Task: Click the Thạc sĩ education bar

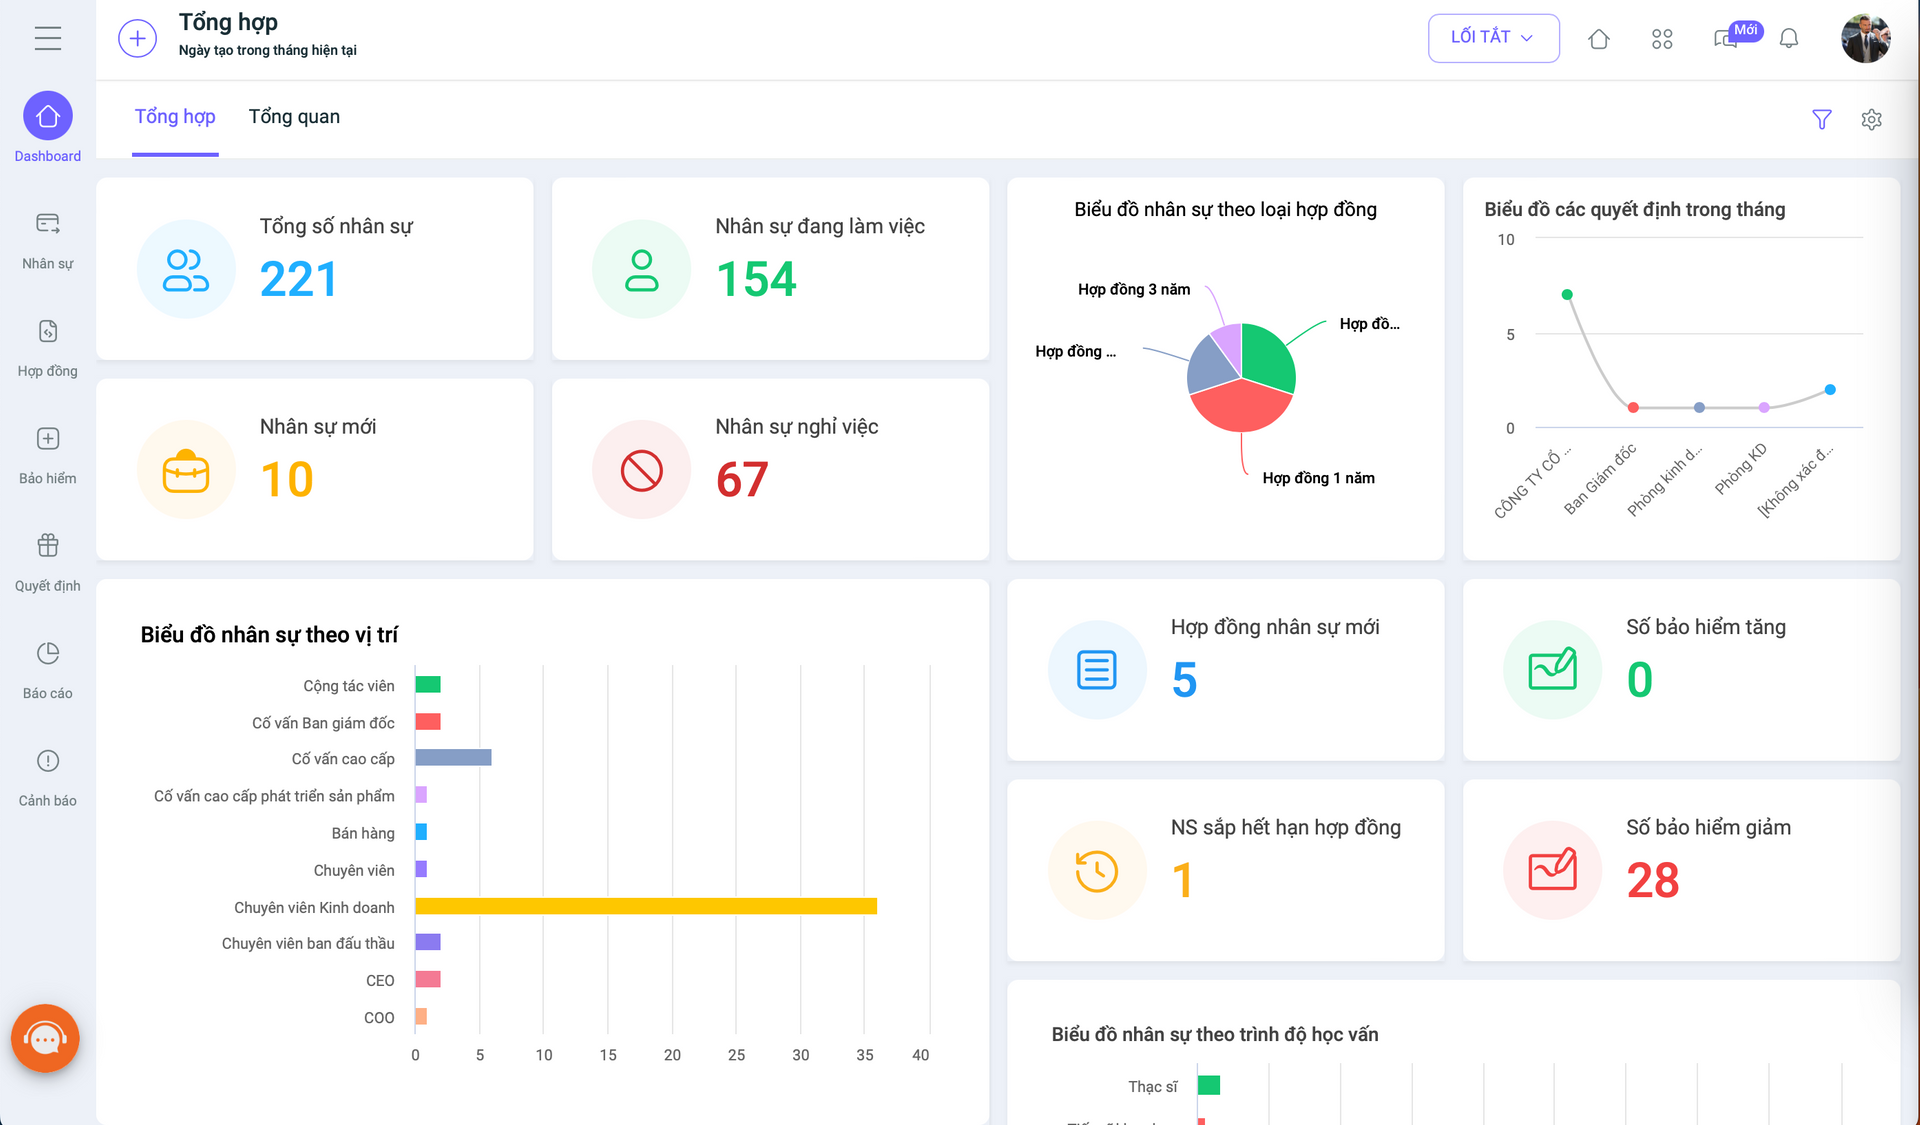Action: coord(1208,1085)
